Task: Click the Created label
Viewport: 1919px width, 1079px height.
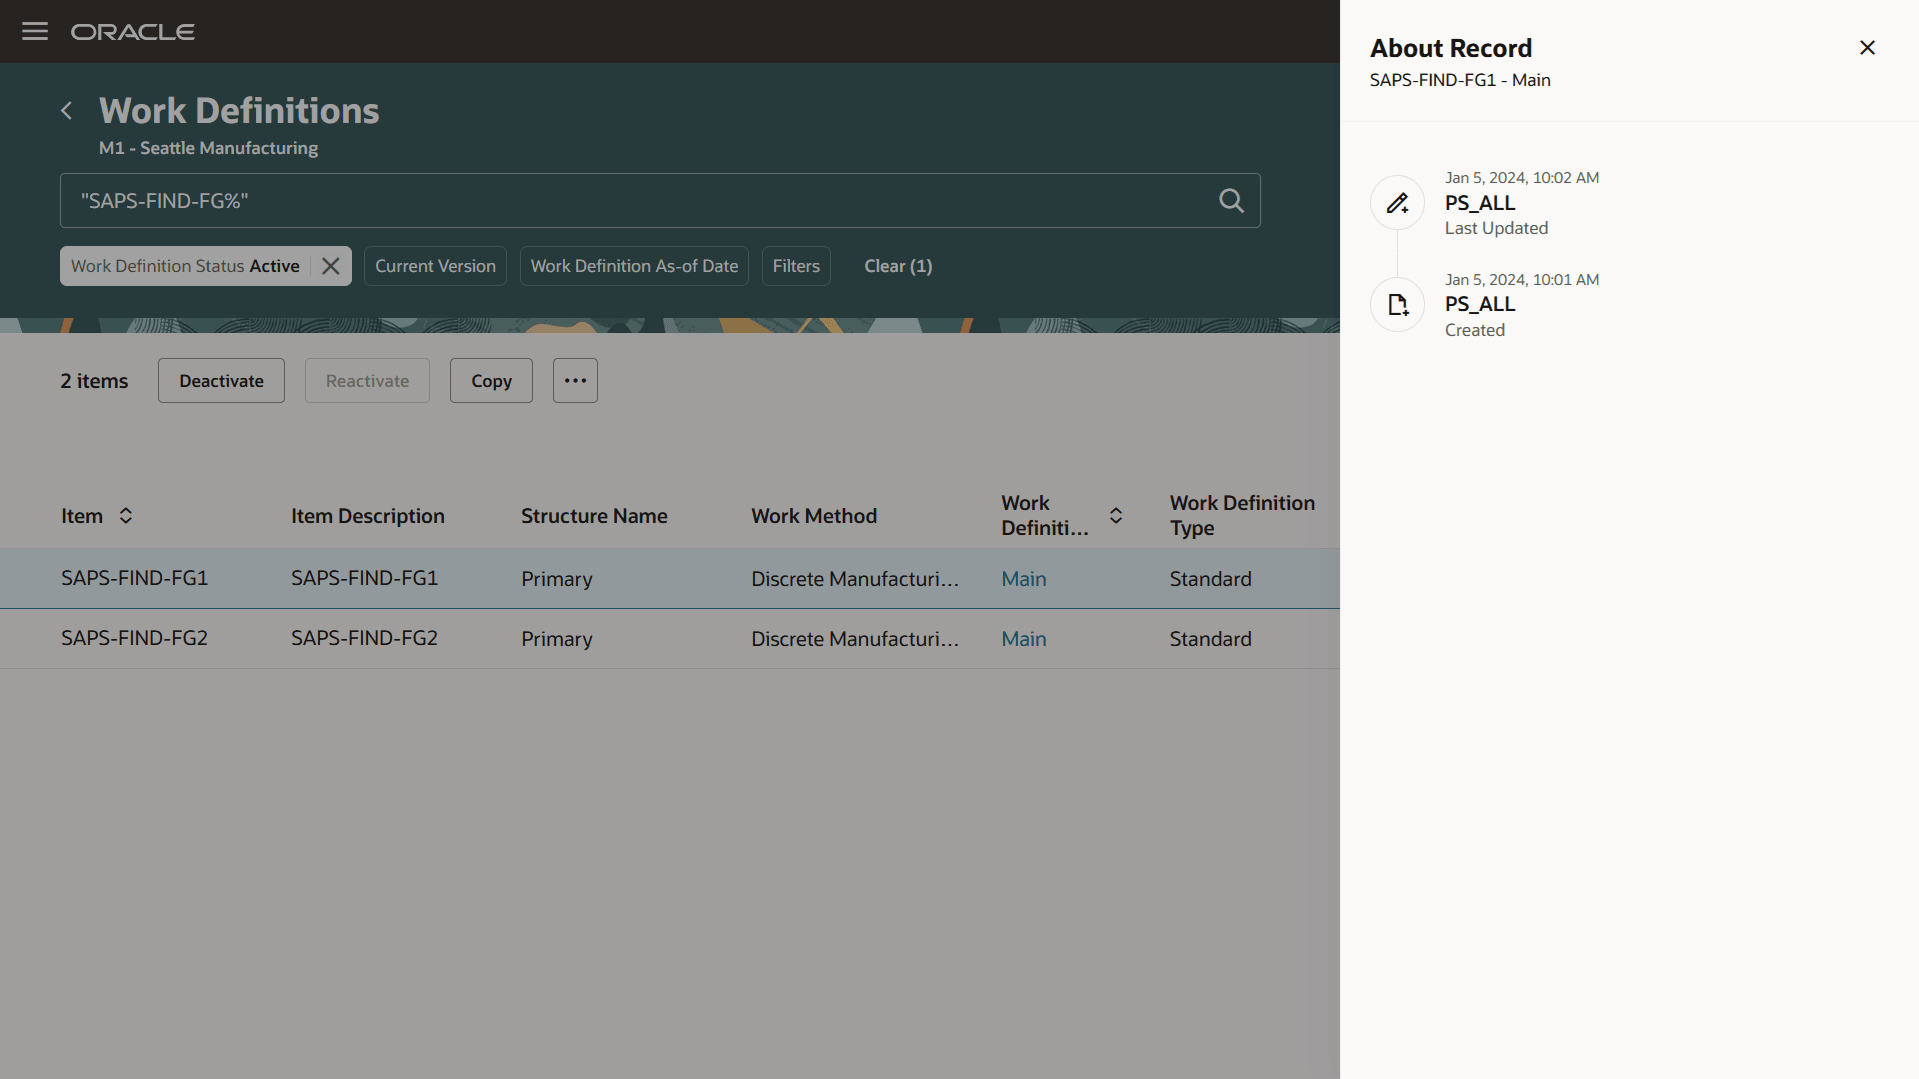Action: coord(1474,330)
